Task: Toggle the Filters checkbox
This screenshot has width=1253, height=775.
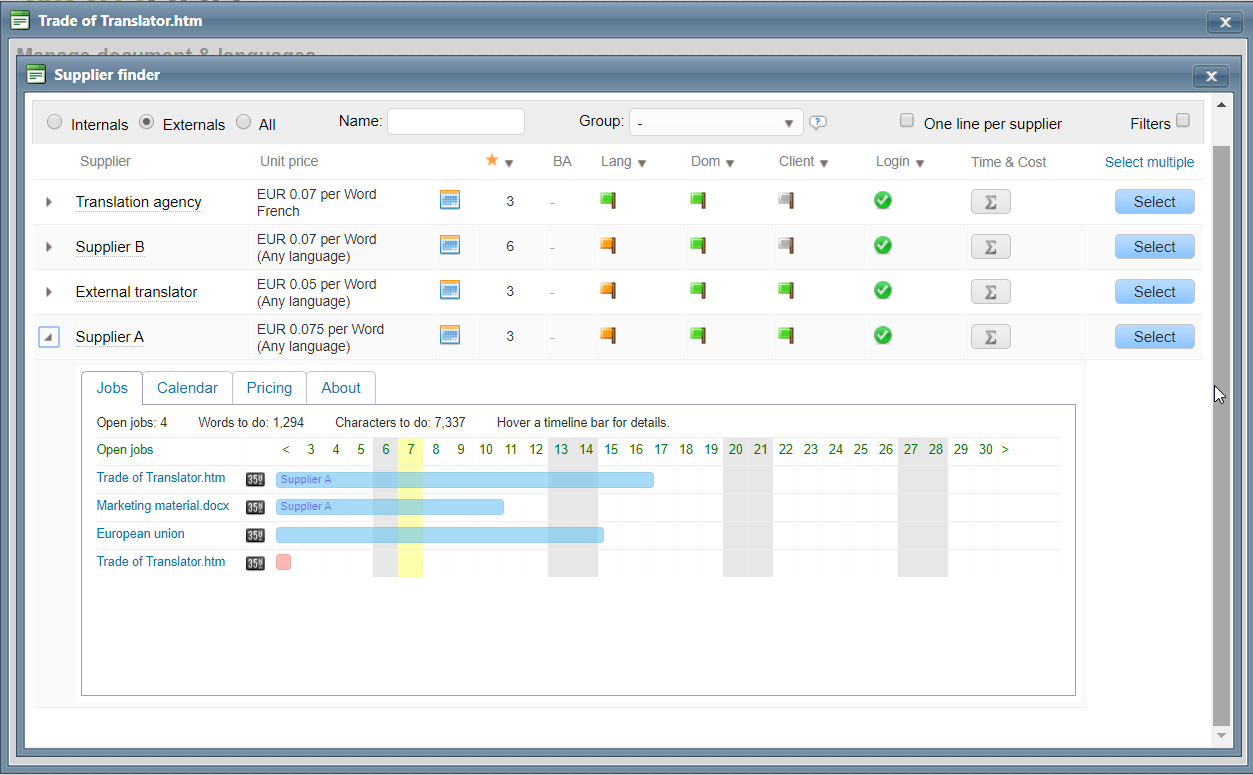Action: coord(1184,123)
